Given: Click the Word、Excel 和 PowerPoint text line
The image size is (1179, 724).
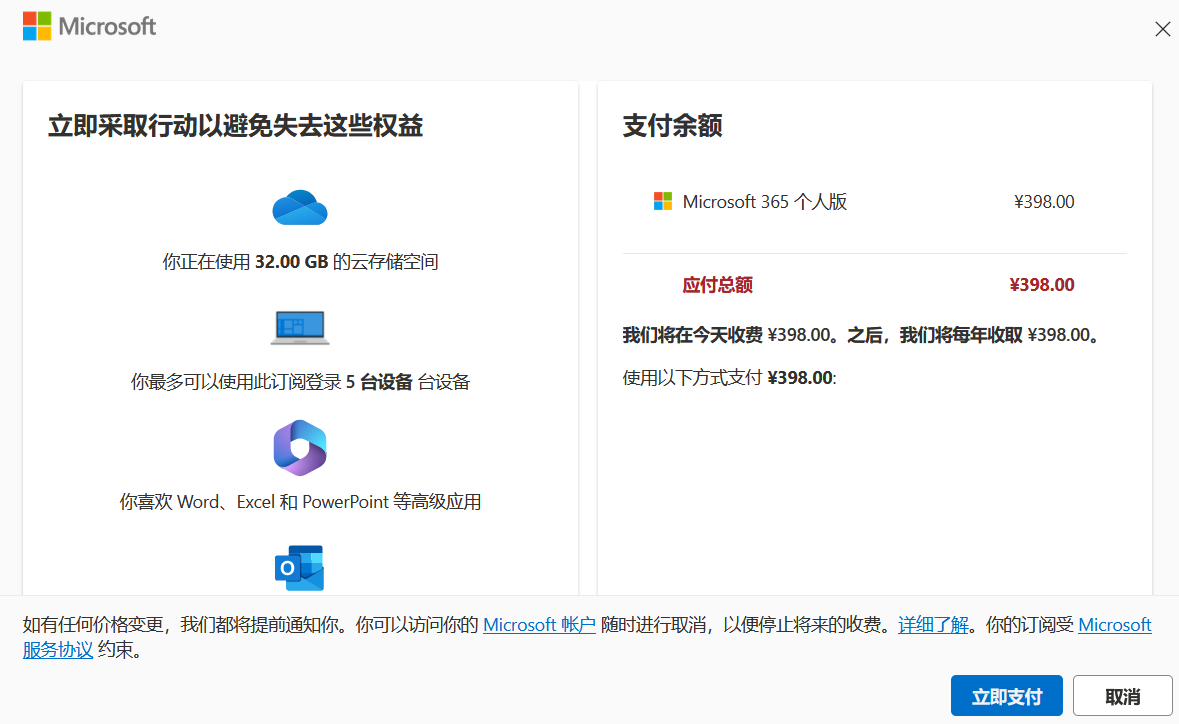Looking at the screenshot, I should pyautogui.click(x=300, y=501).
